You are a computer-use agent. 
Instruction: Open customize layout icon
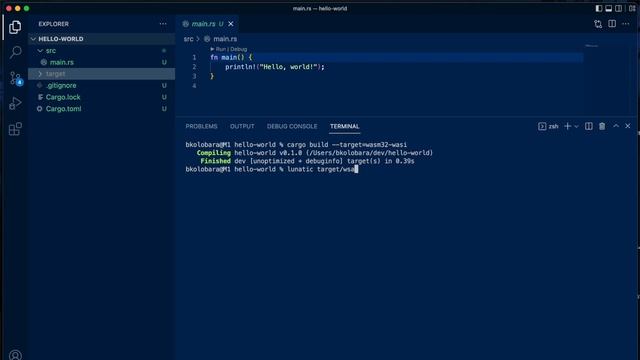[x=632, y=8]
